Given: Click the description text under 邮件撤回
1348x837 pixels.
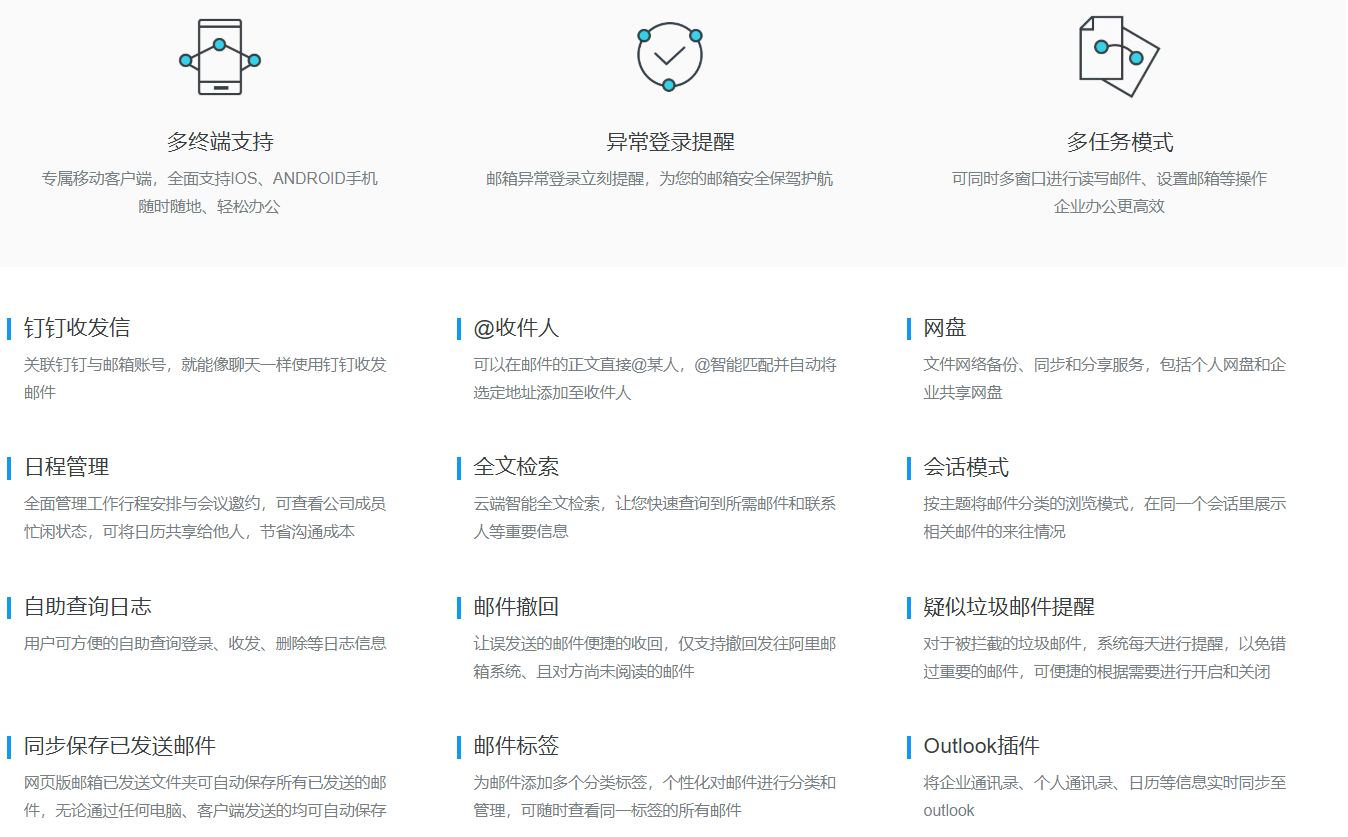Looking at the screenshot, I should click(655, 657).
